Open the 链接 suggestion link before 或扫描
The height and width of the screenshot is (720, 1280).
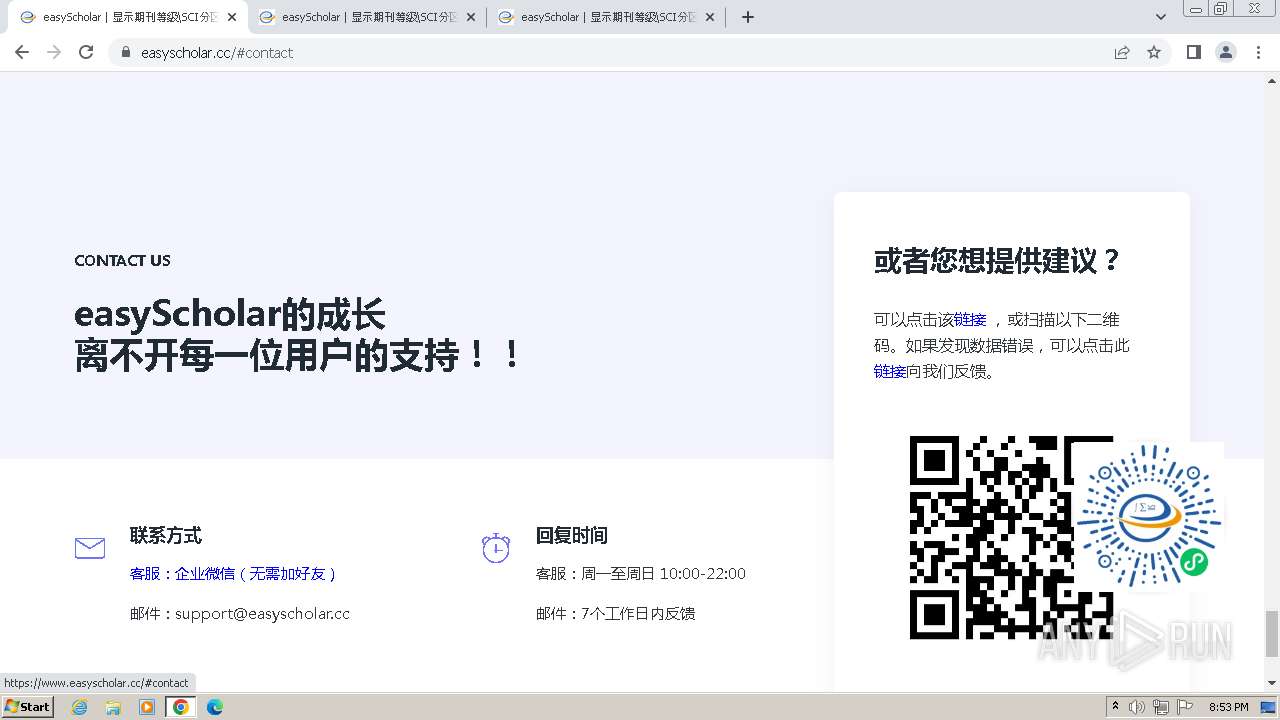[x=970, y=320]
